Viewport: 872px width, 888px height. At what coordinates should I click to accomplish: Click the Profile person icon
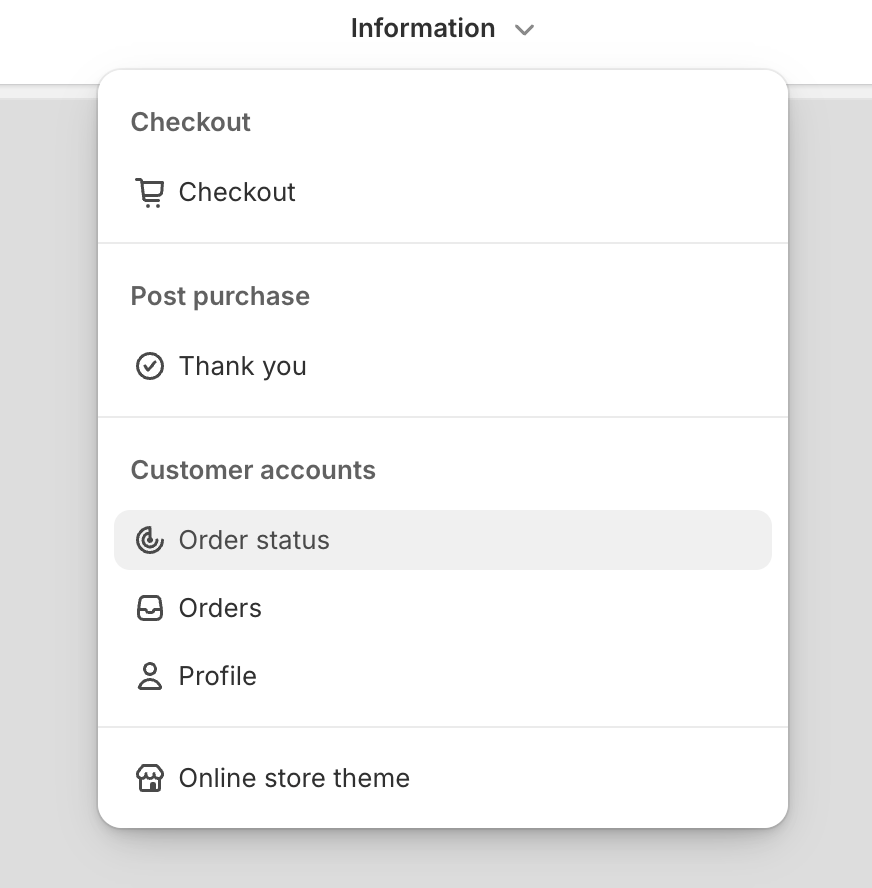pyautogui.click(x=149, y=676)
